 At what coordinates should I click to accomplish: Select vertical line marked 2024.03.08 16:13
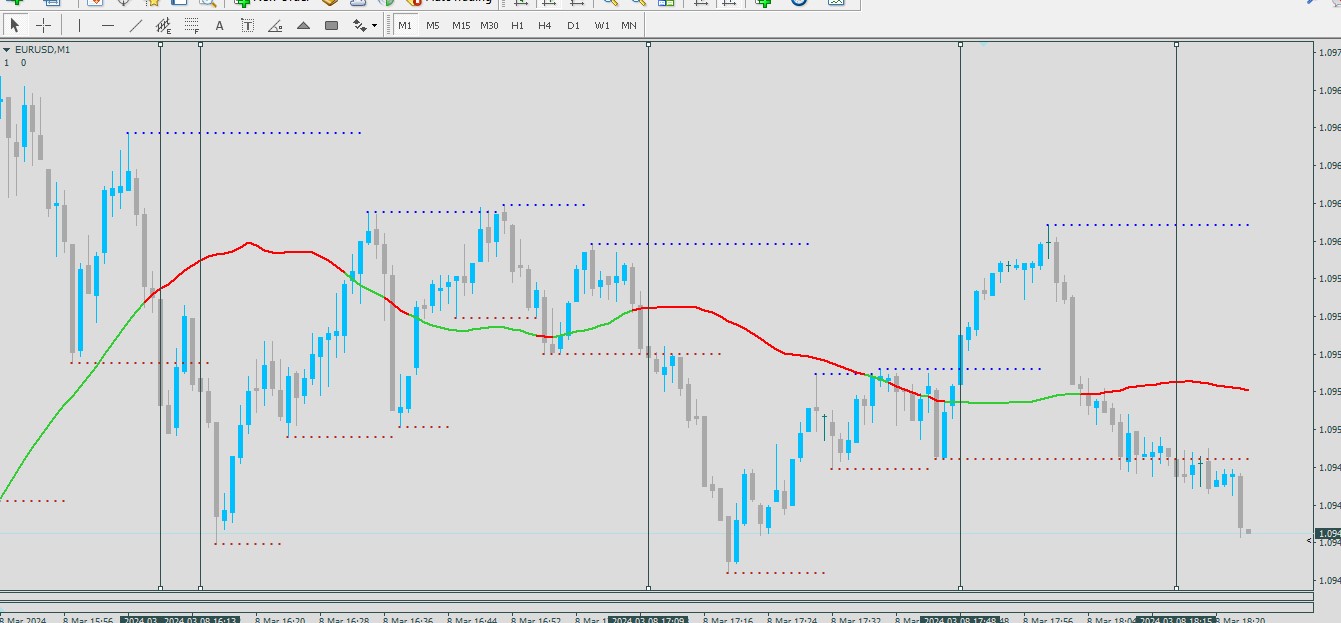point(200,315)
